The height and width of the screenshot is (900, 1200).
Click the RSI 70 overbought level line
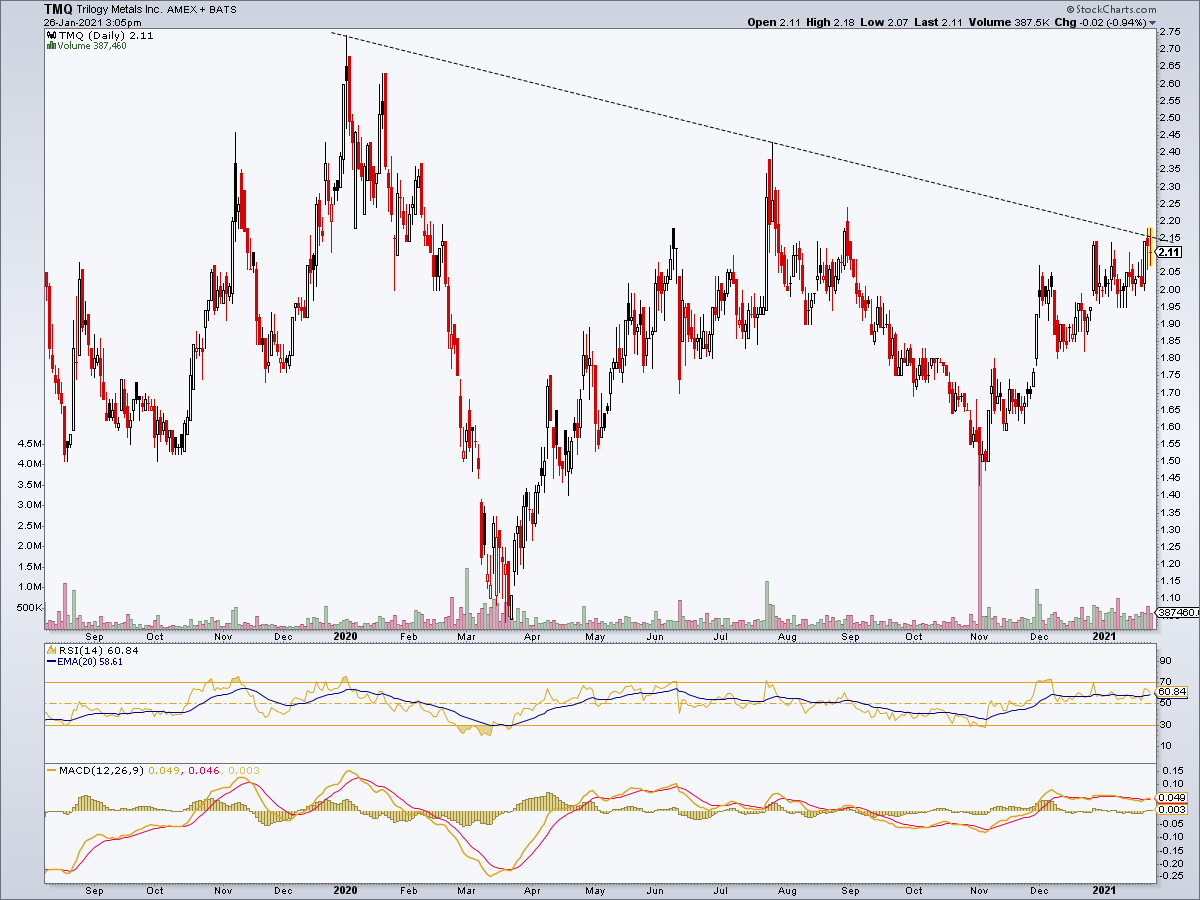click(x=598, y=682)
